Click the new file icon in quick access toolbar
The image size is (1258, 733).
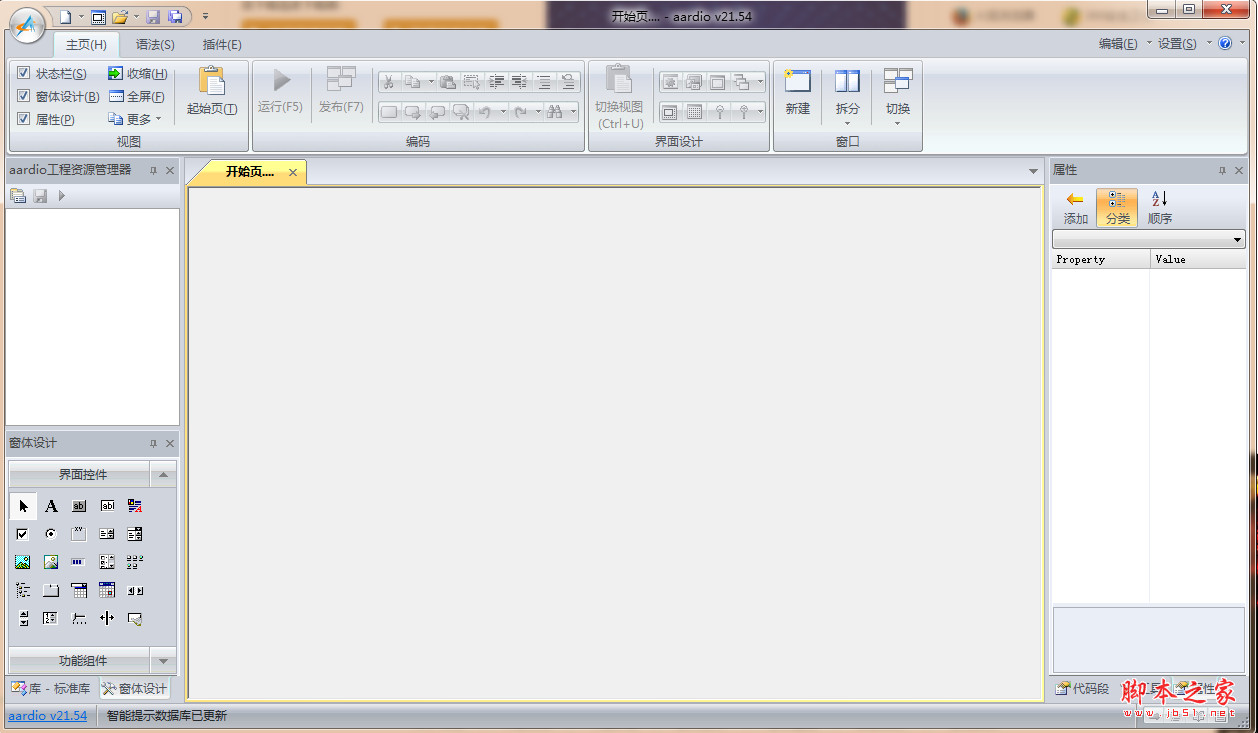[64, 16]
